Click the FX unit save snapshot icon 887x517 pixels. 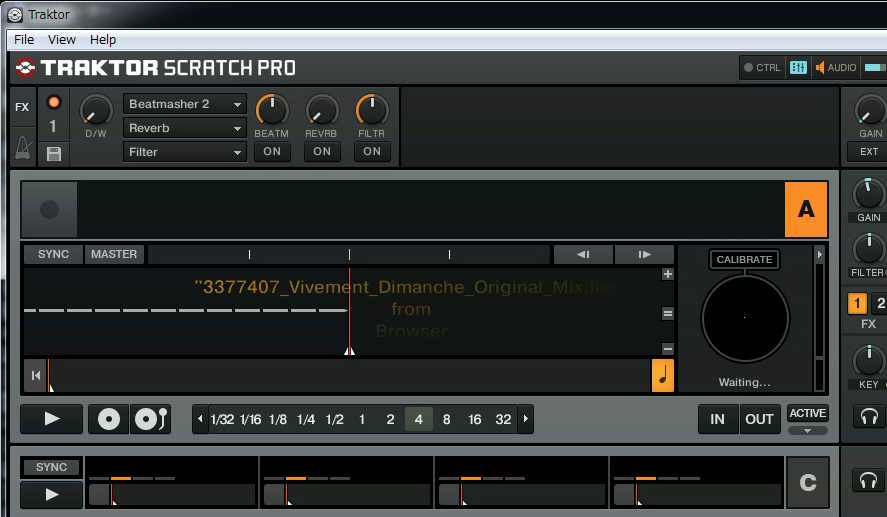click(54, 154)
